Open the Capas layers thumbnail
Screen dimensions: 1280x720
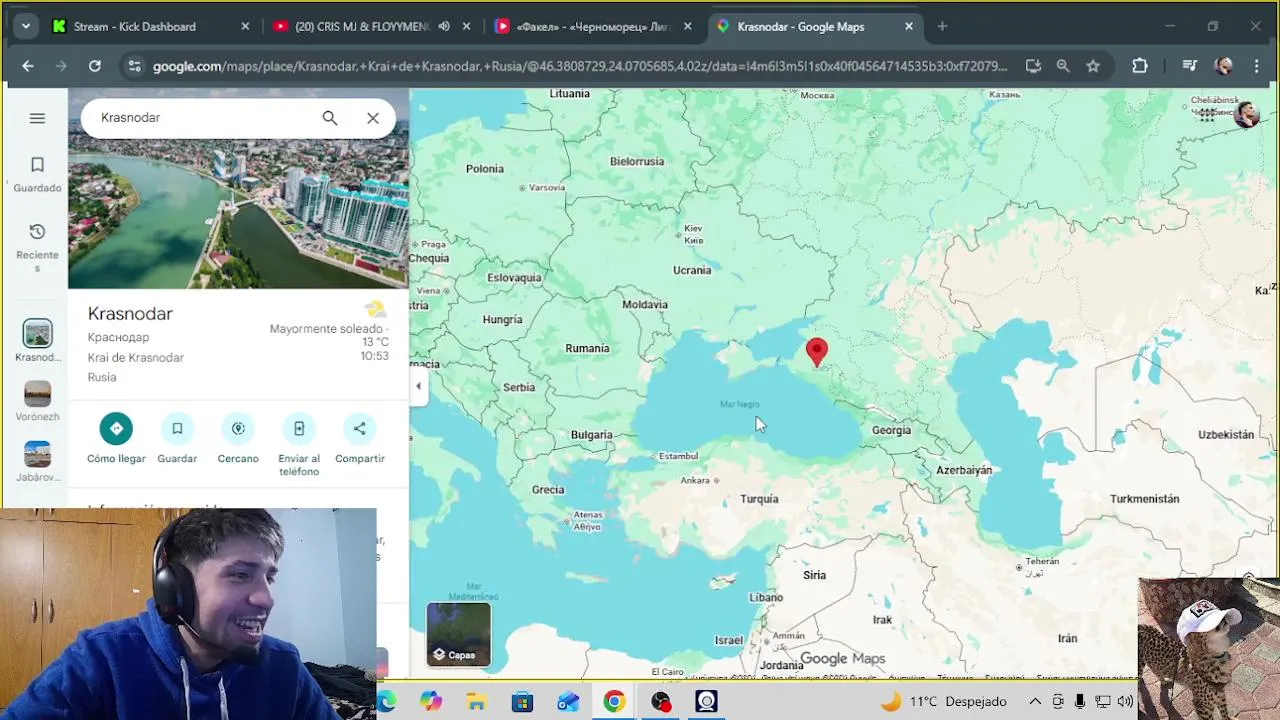[459, 634]
